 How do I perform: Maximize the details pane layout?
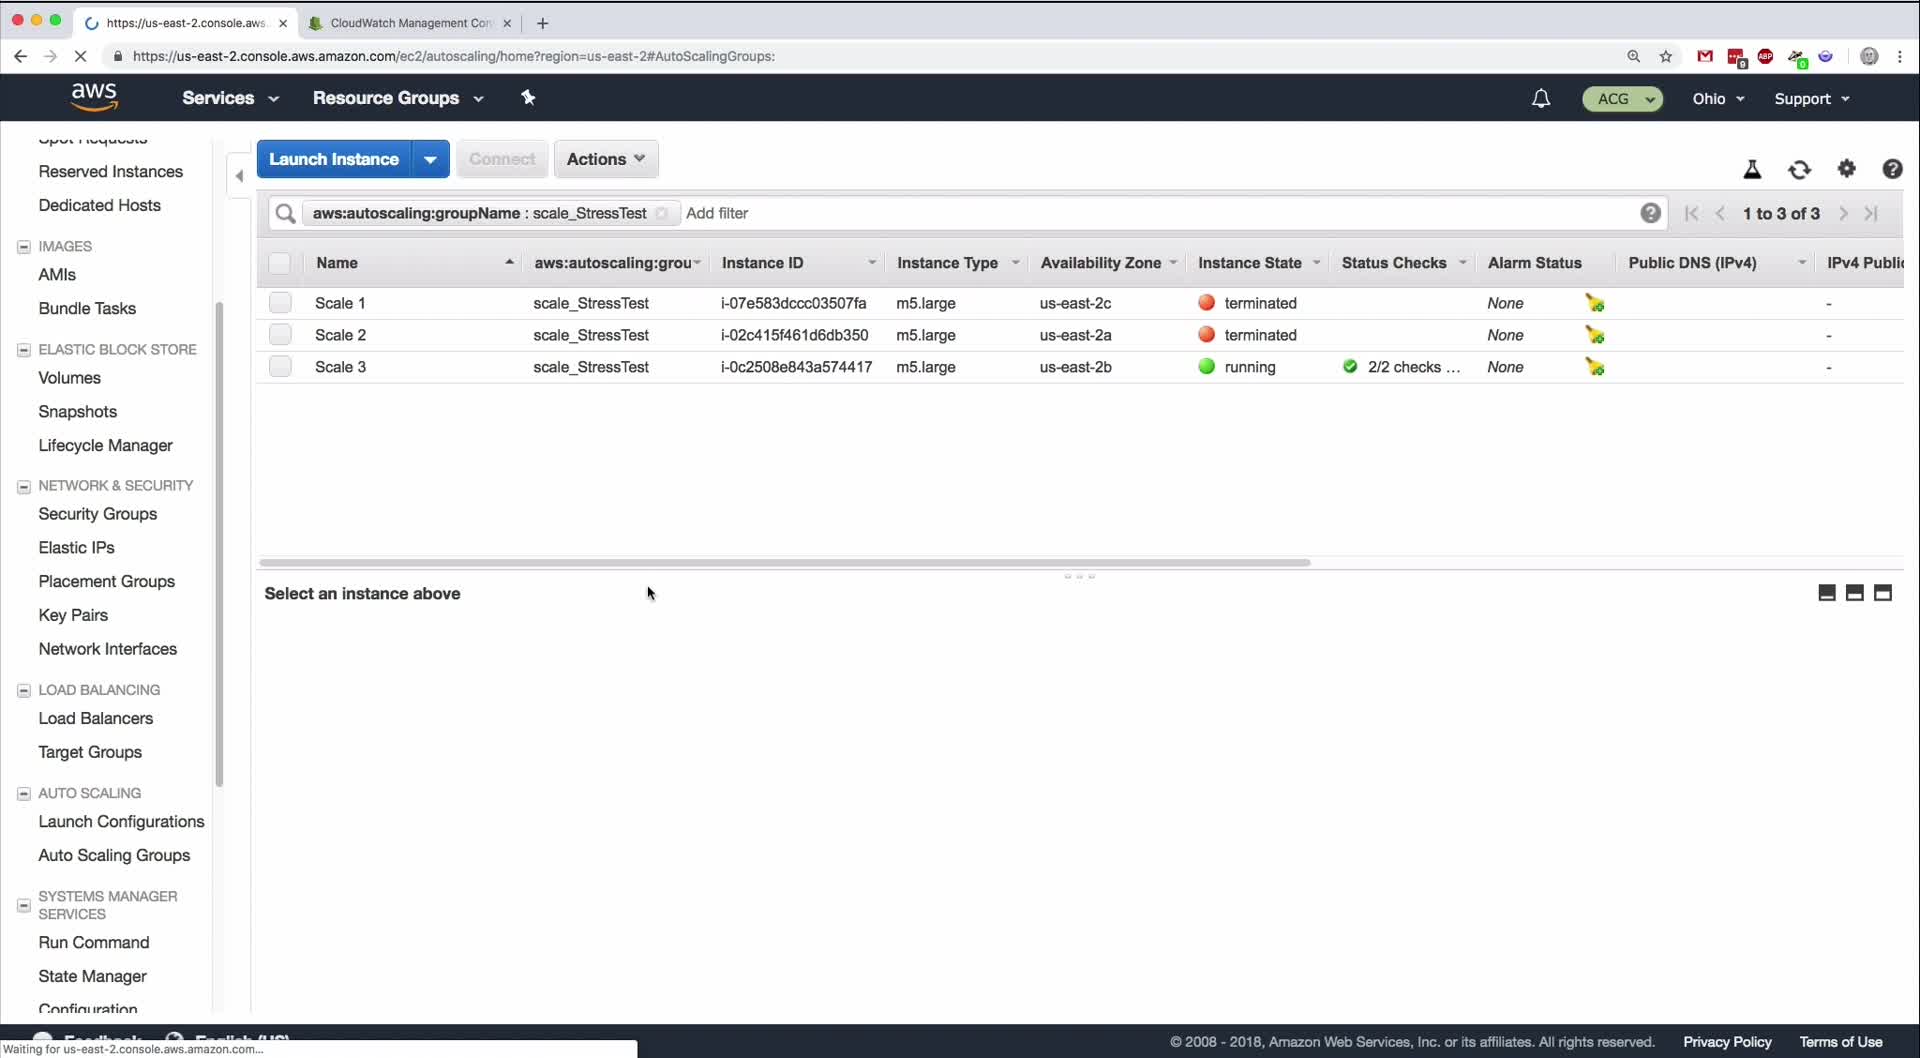click(x=1883, y=593)
